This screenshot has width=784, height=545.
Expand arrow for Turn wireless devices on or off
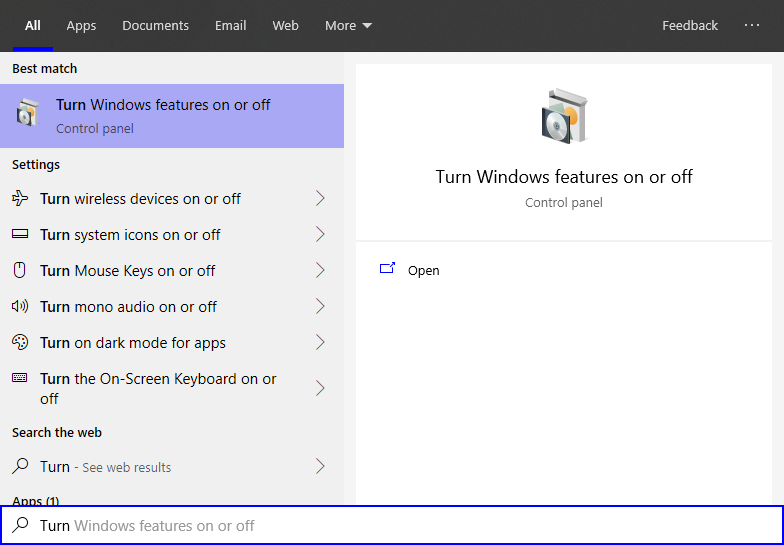click(x=320, y=198)
